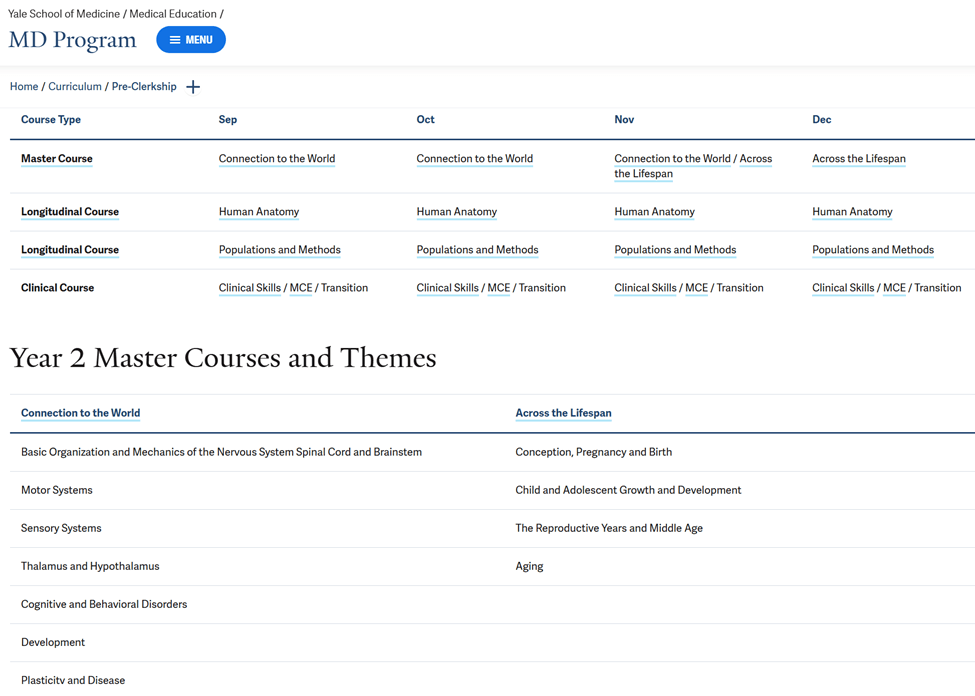The width and height of the screenshot is (975, 696).
Task: Open Clinical Skills link under Oct
Action: click(x=448, y=287)
